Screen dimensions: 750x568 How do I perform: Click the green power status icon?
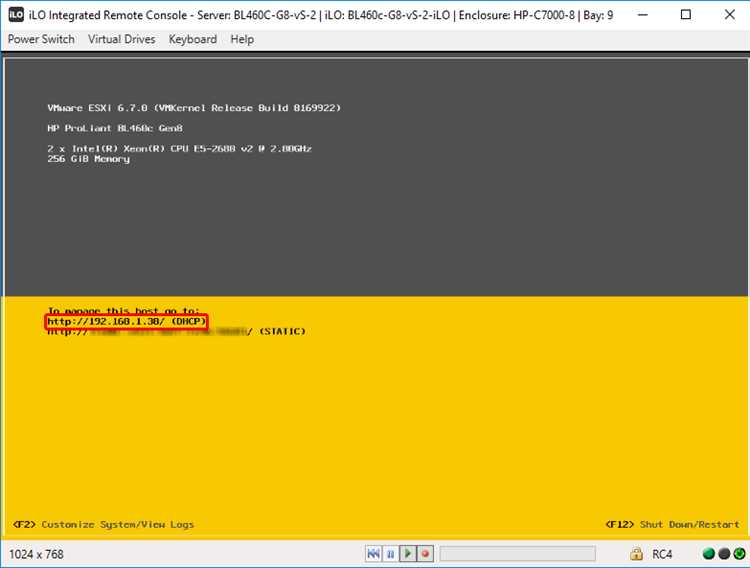point(739,554)
